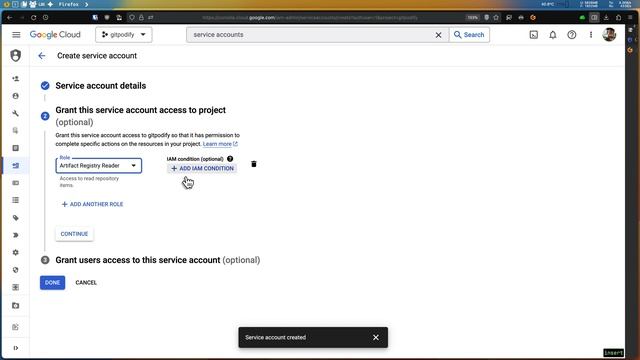Viewport: 640px width, 360px height.
Task: Open the list-lines sidebar icon
Action: pyautogui.click(x=16, y=200)
